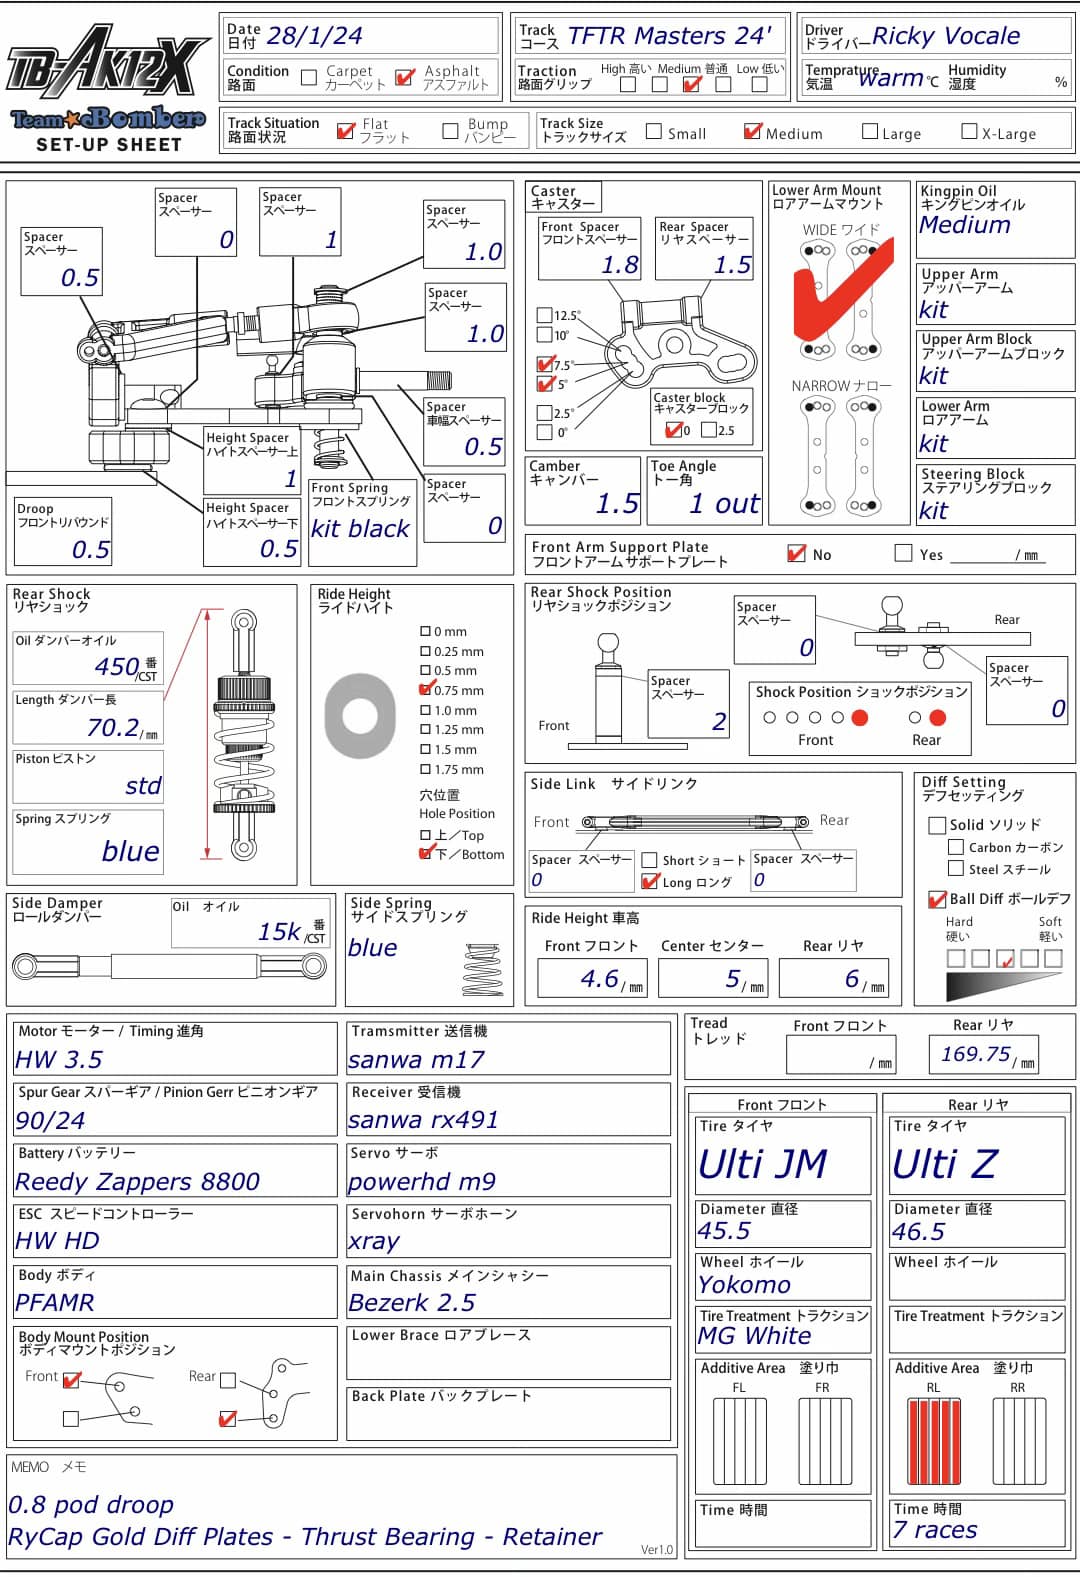Screen dimensions: 1080x1577
Task: Check the Steel diff option
Action: point(956,869)
